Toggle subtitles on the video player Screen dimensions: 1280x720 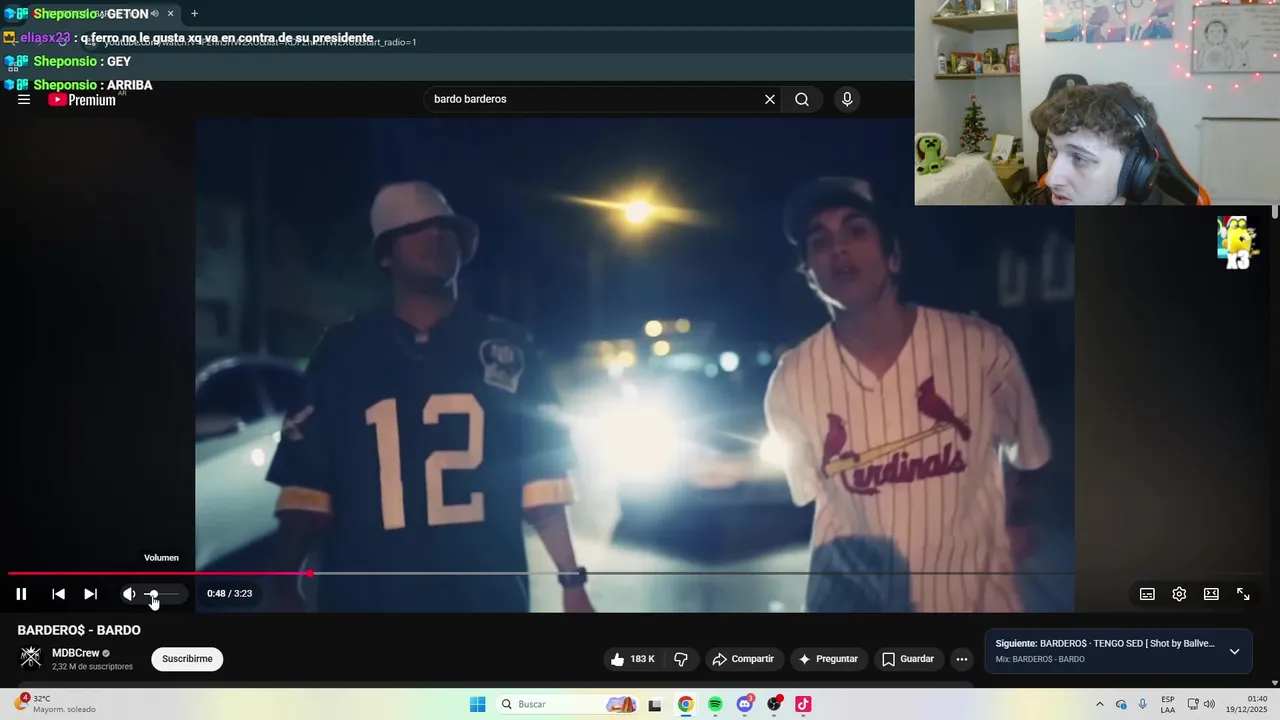coord(1147,594)
